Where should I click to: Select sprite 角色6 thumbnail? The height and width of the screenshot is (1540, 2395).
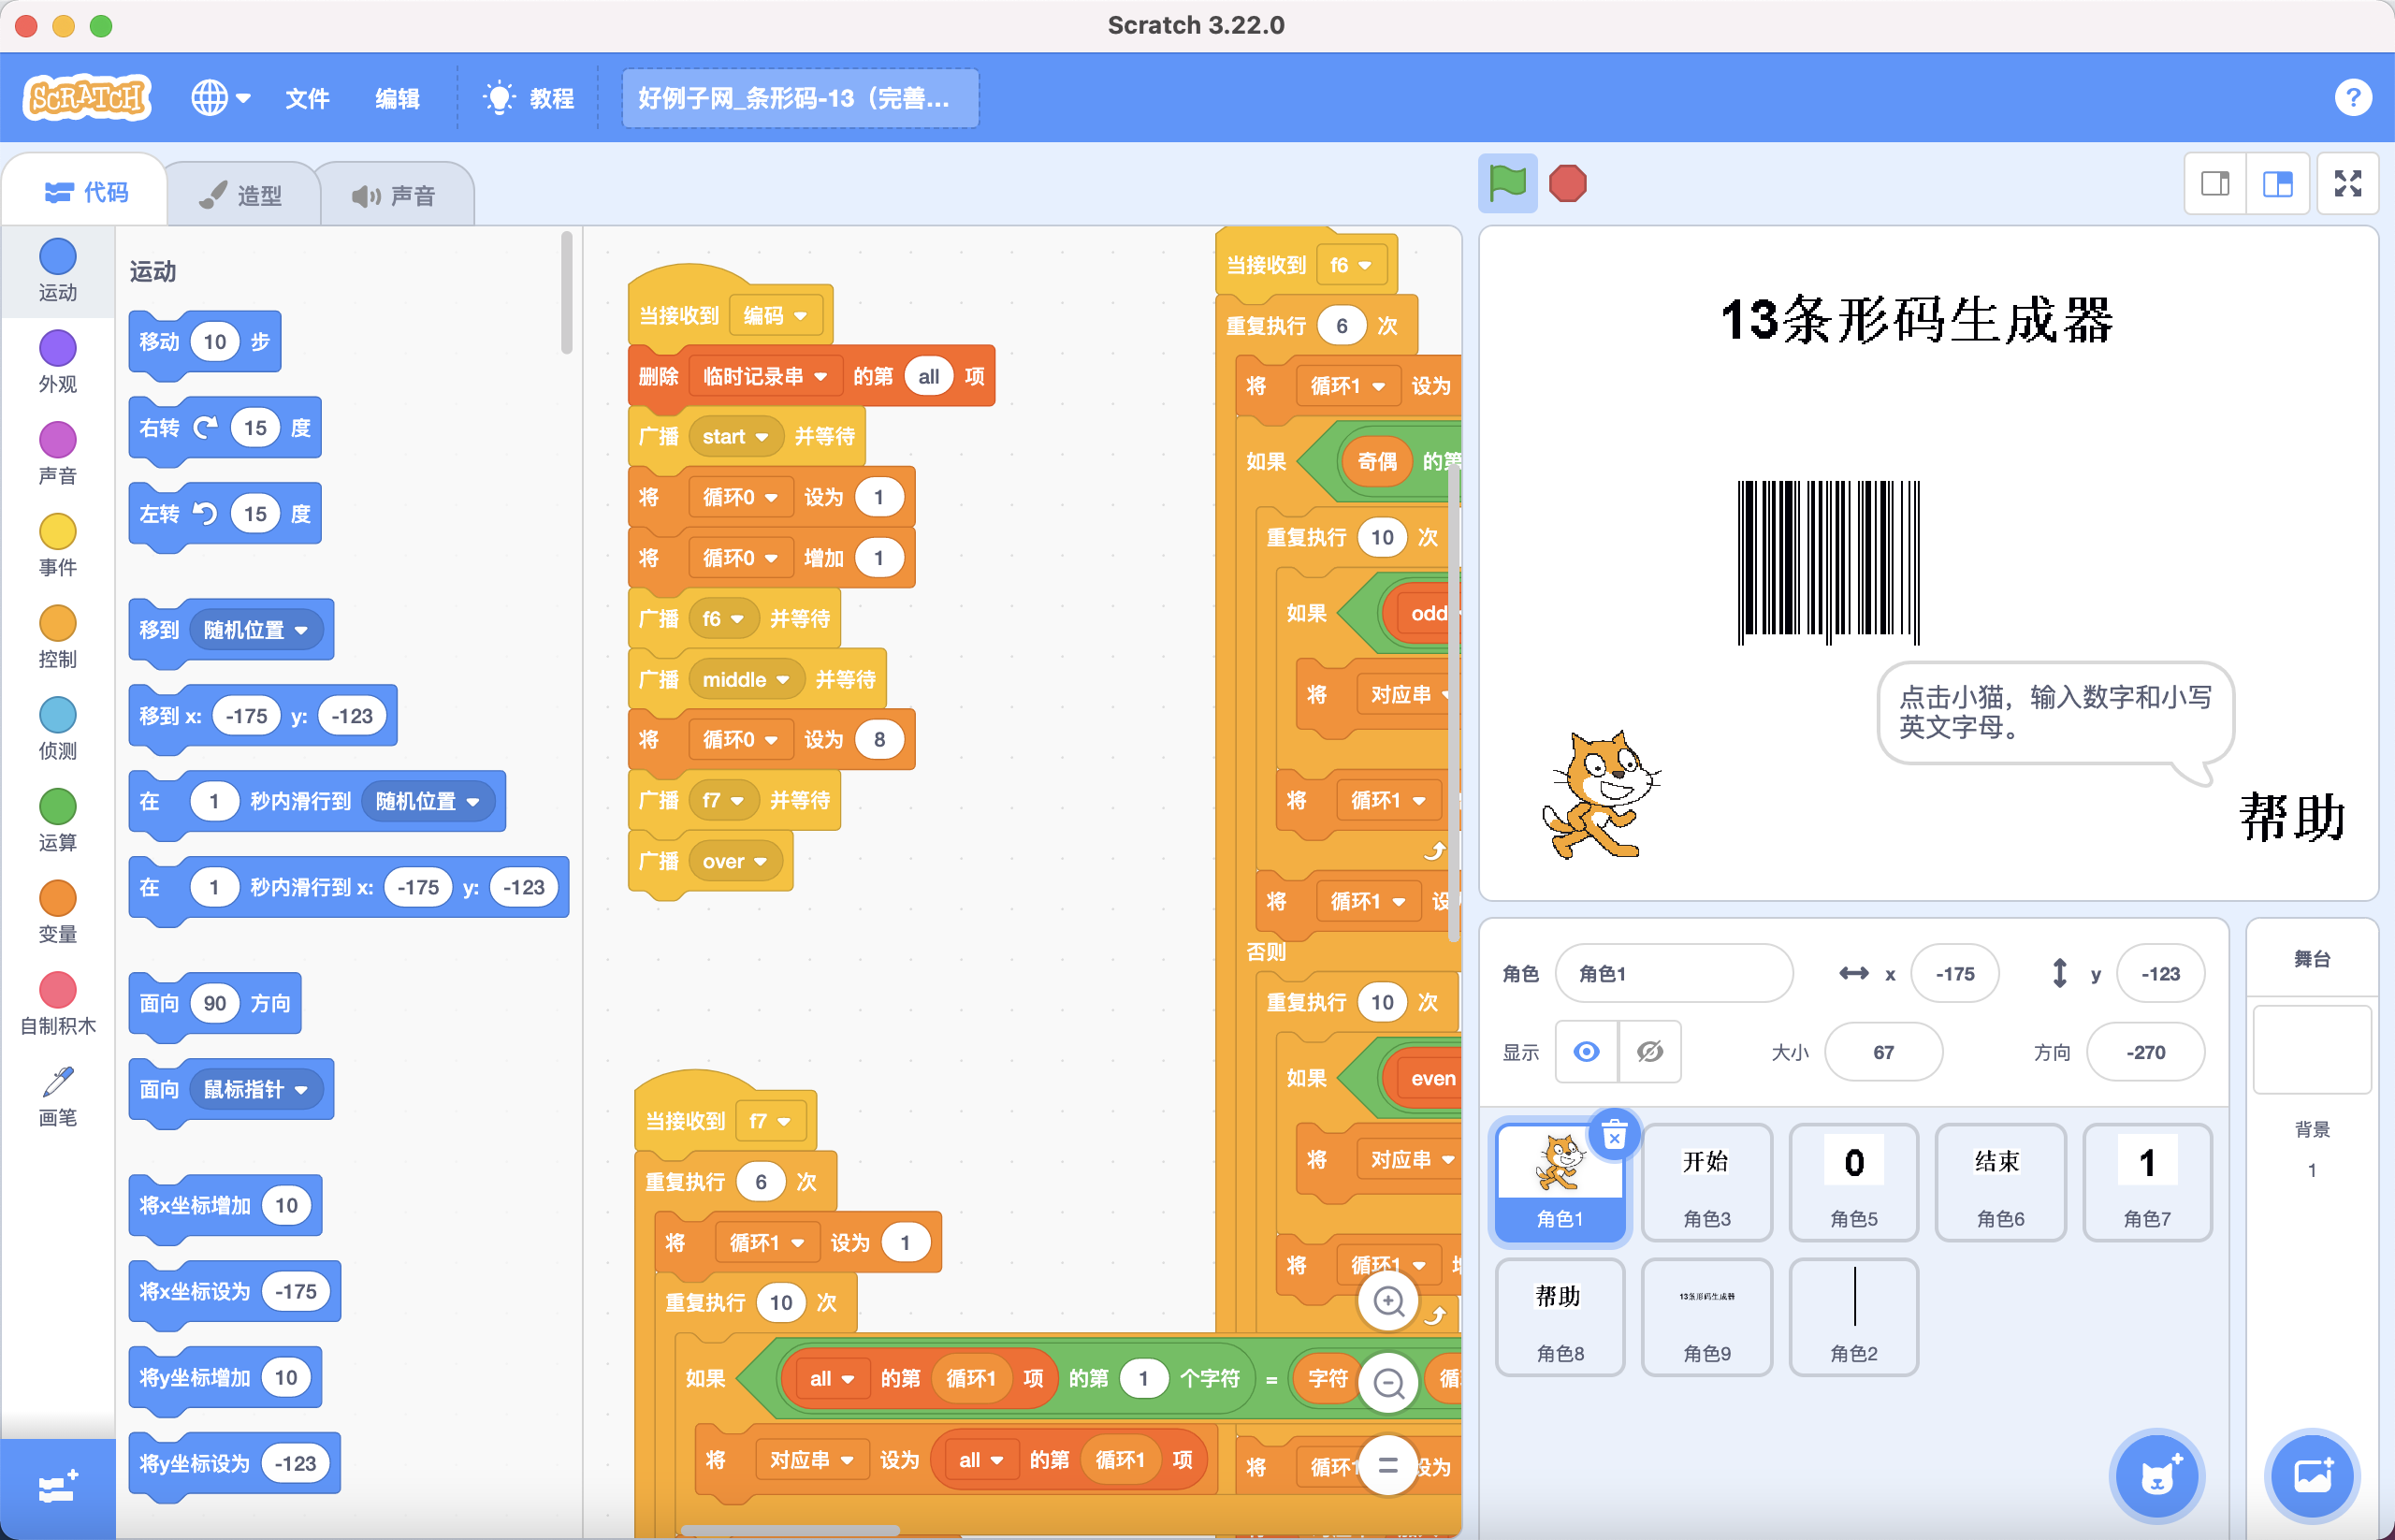pyautogui.click(x=2000, y=1182)
